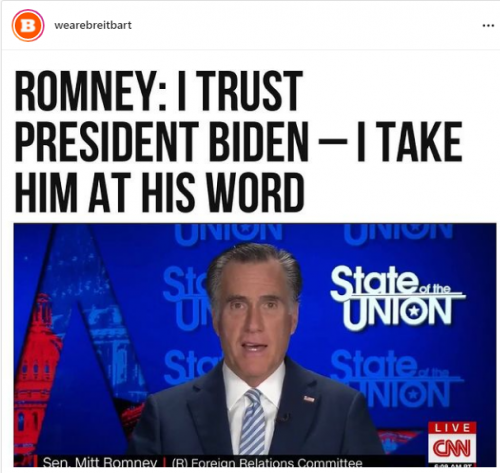Click the I TAKE headline text
500x473 pixels.
(409, 142)
